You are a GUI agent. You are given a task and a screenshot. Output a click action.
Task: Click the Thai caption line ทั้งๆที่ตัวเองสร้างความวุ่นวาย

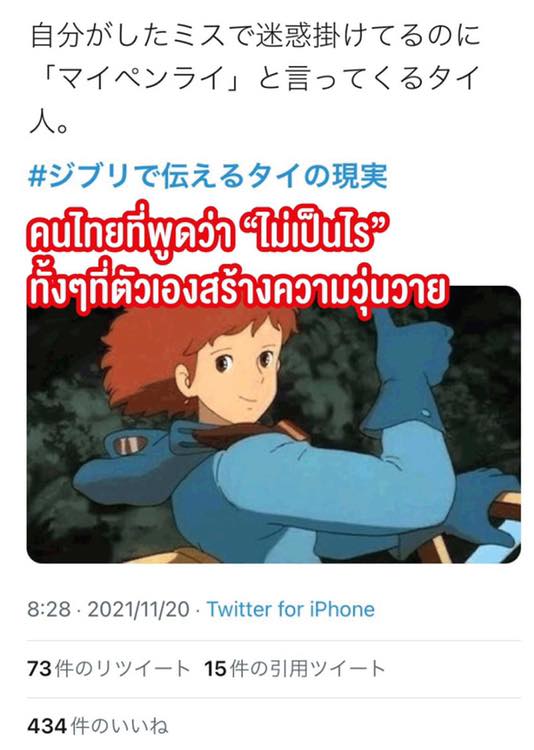point(238,290)
